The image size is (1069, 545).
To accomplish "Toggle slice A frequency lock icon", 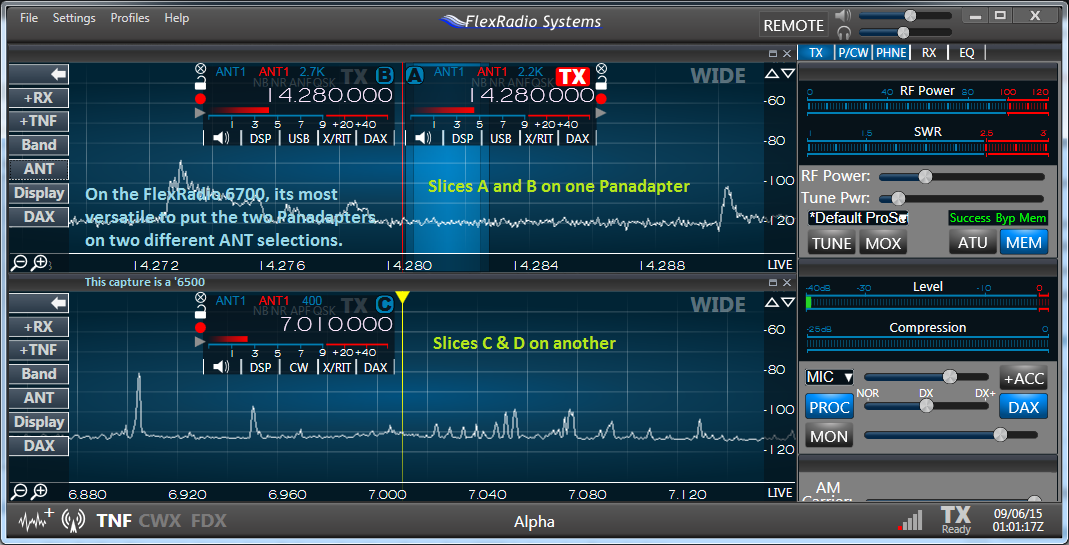I will (601, 83).
